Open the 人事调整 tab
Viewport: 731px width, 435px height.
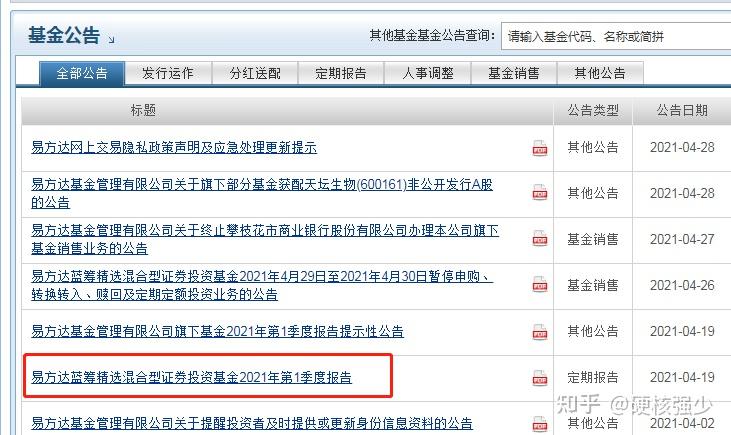click(x=428, y=73)
